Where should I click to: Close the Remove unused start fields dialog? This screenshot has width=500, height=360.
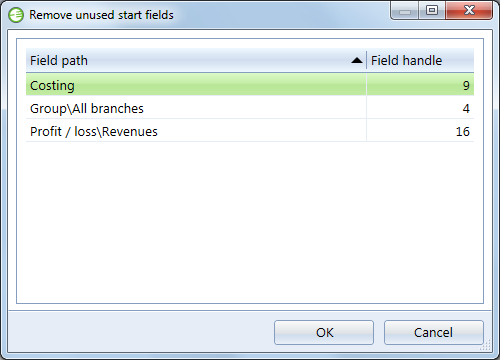469,11
